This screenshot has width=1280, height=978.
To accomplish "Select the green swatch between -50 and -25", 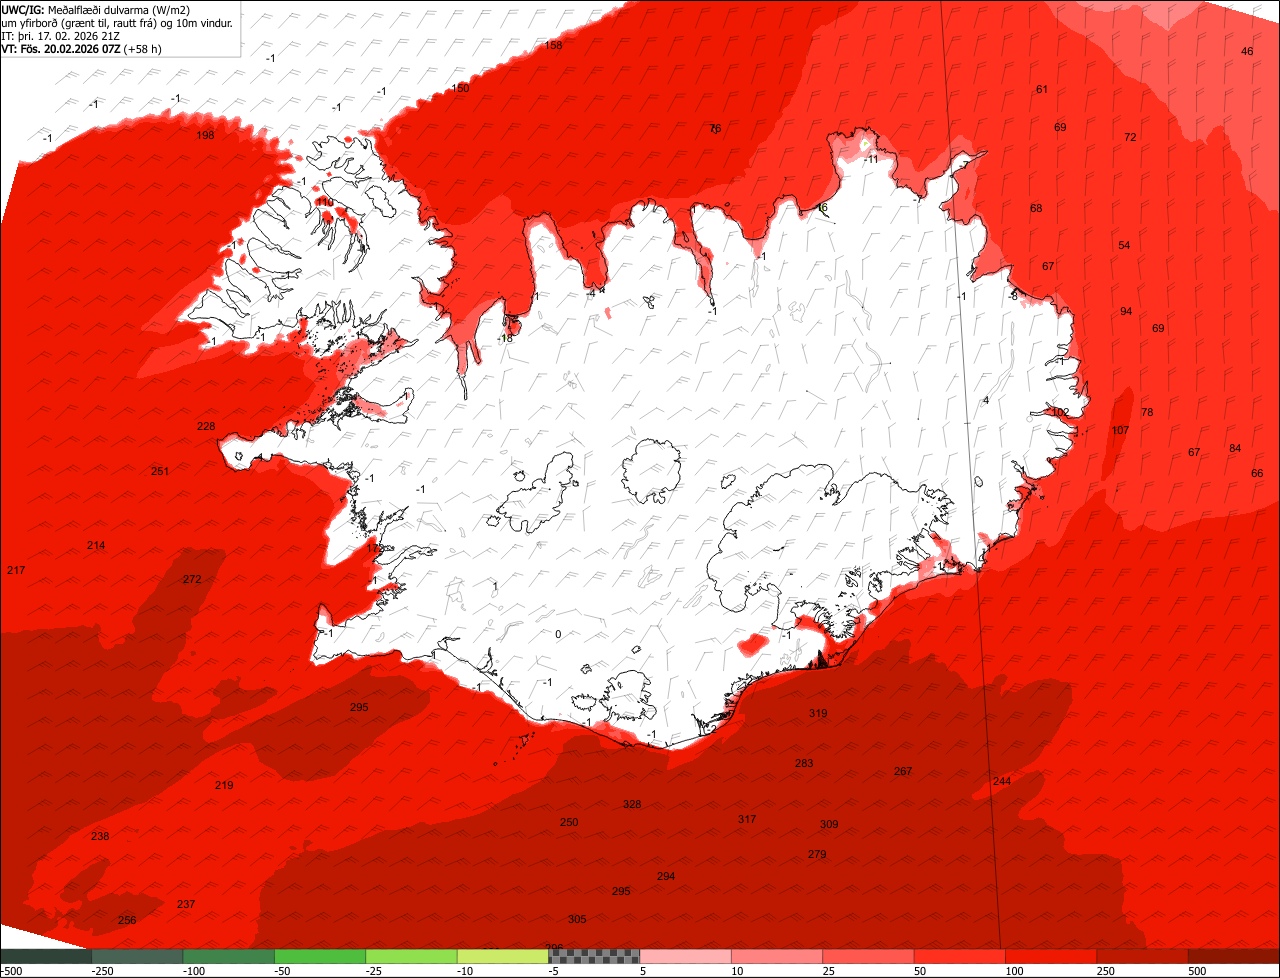I will (320, 956).
